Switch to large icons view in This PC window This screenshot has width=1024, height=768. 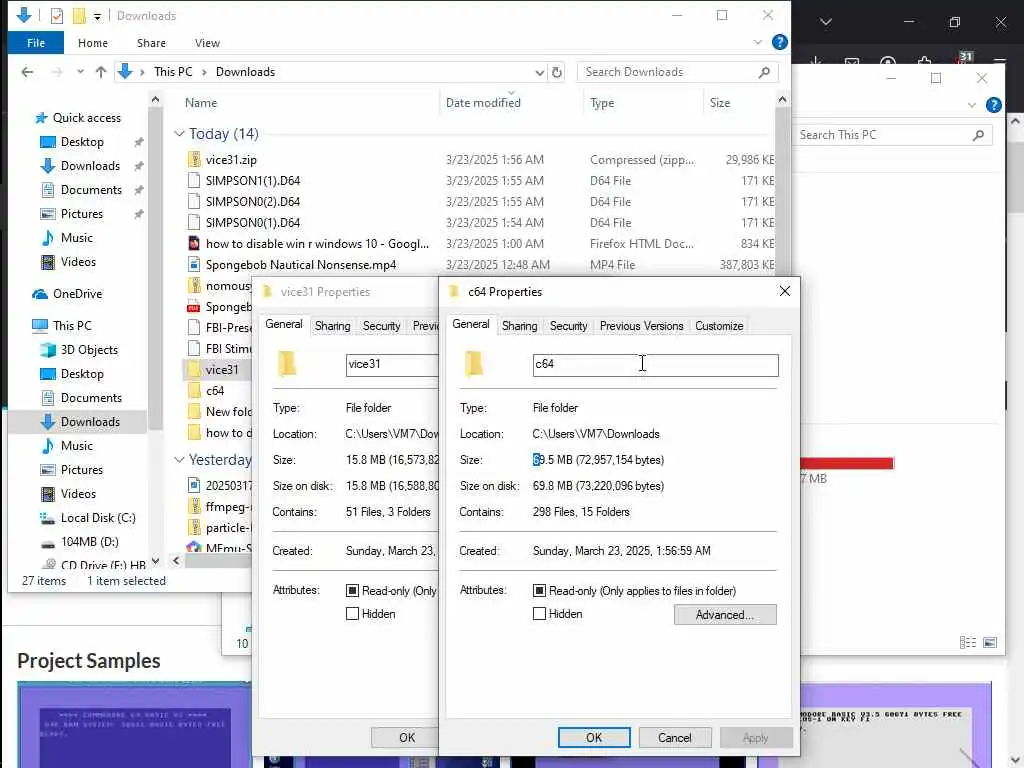990,643
